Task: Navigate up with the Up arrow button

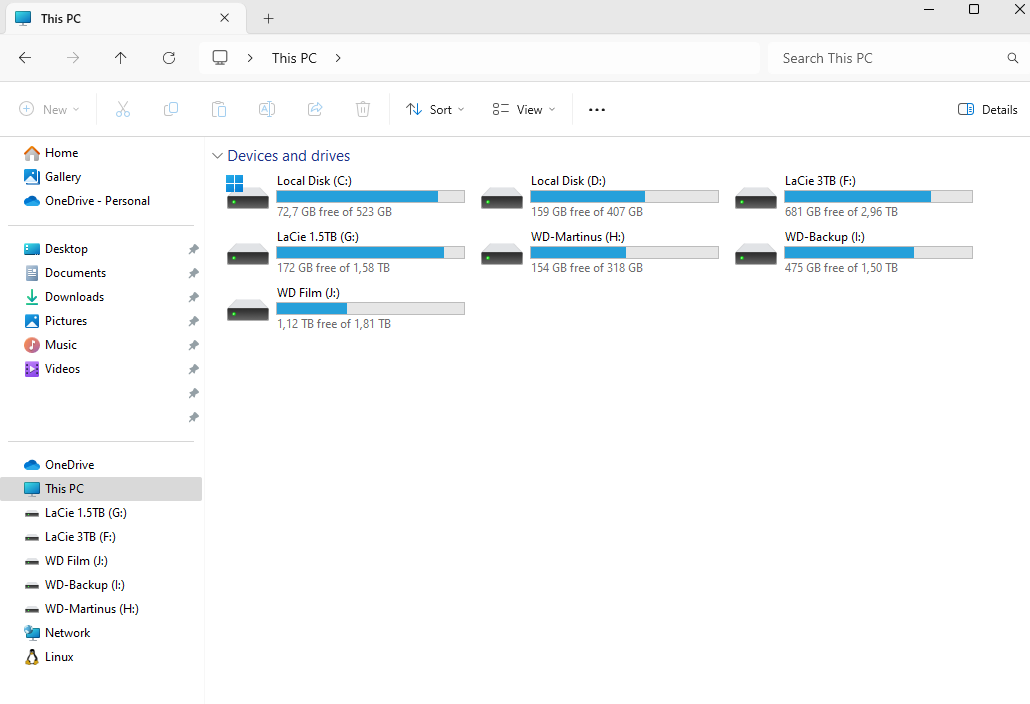Action: tap(120, 58)
